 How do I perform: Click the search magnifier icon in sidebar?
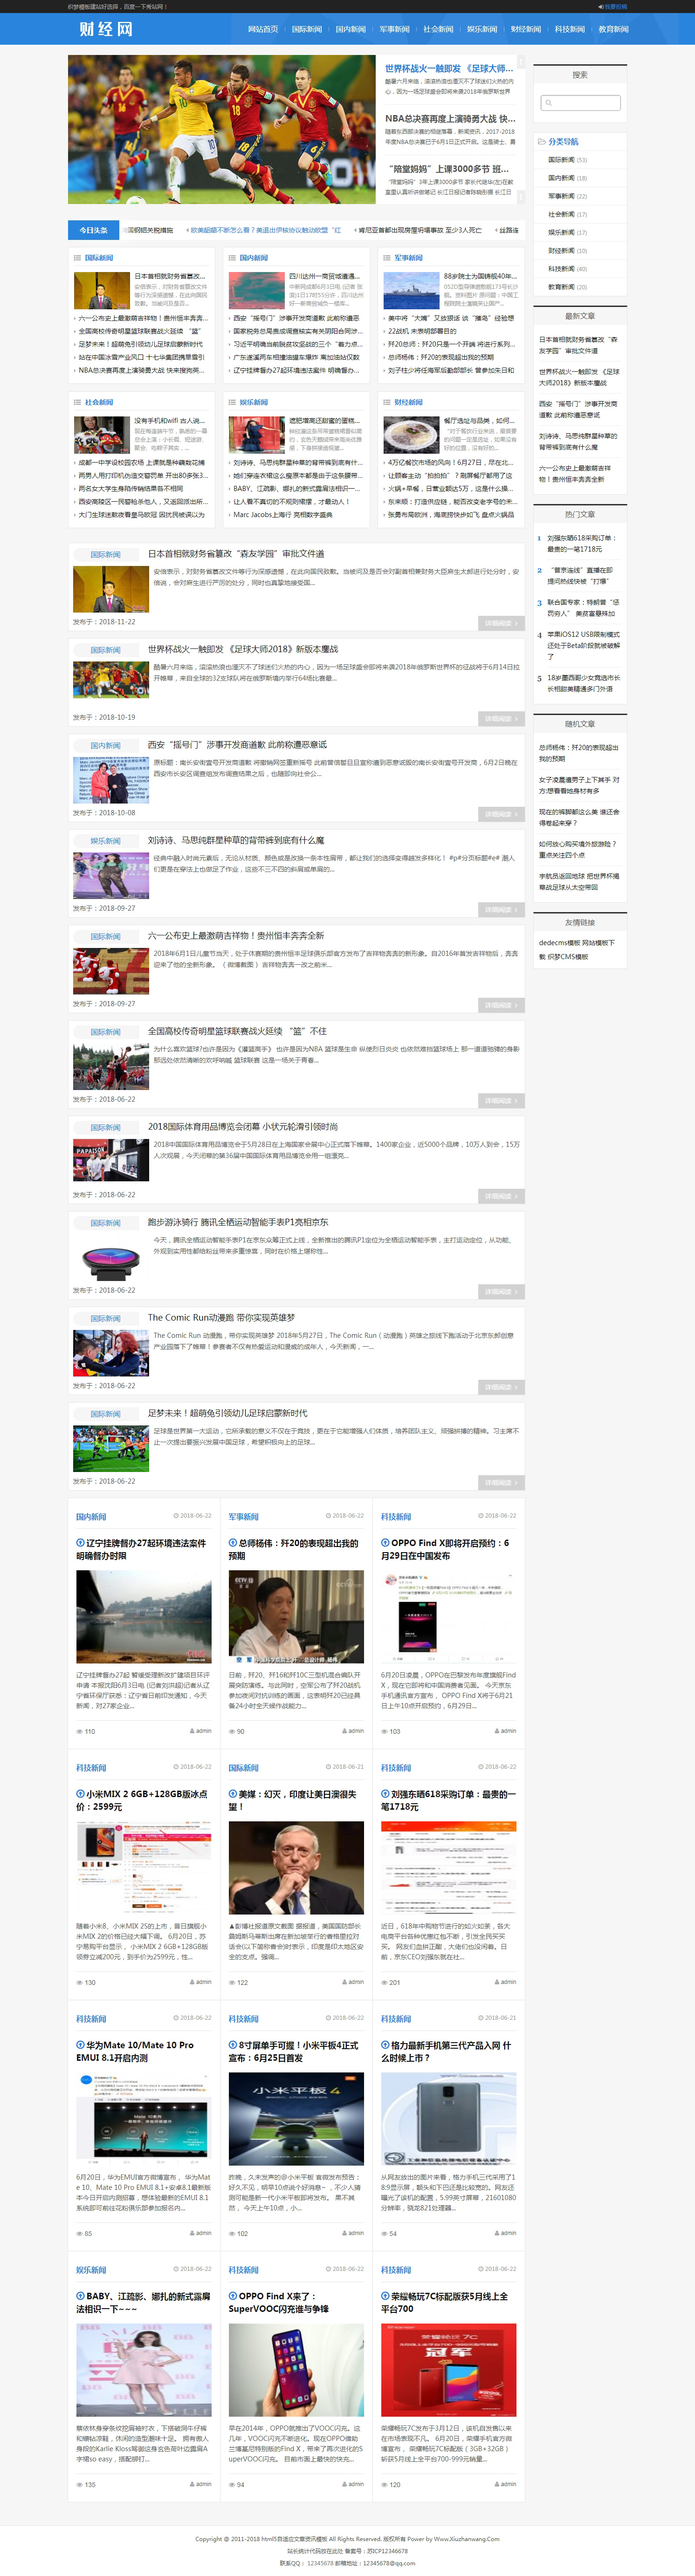(548, 103)
